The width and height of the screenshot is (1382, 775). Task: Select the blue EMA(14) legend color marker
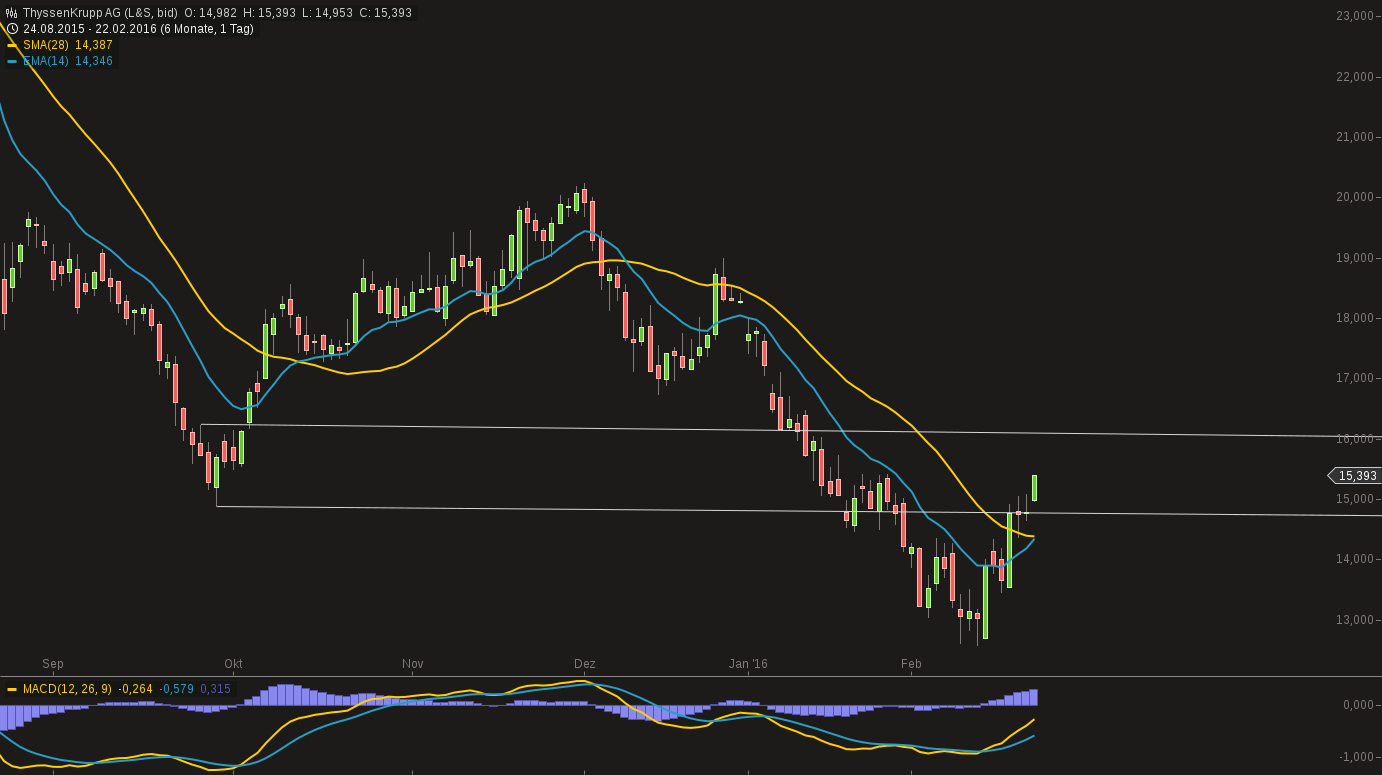click(x=12, y=61)
